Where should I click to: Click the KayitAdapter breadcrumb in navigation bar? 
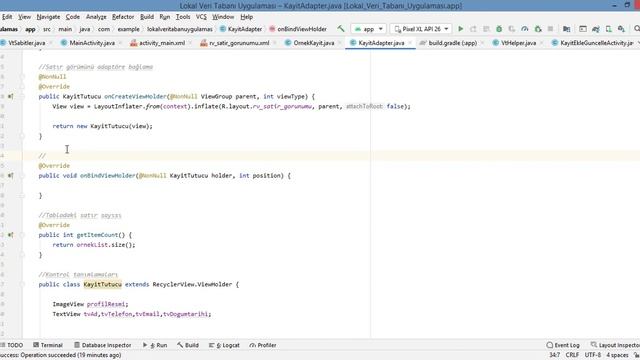tap(241, 29)
